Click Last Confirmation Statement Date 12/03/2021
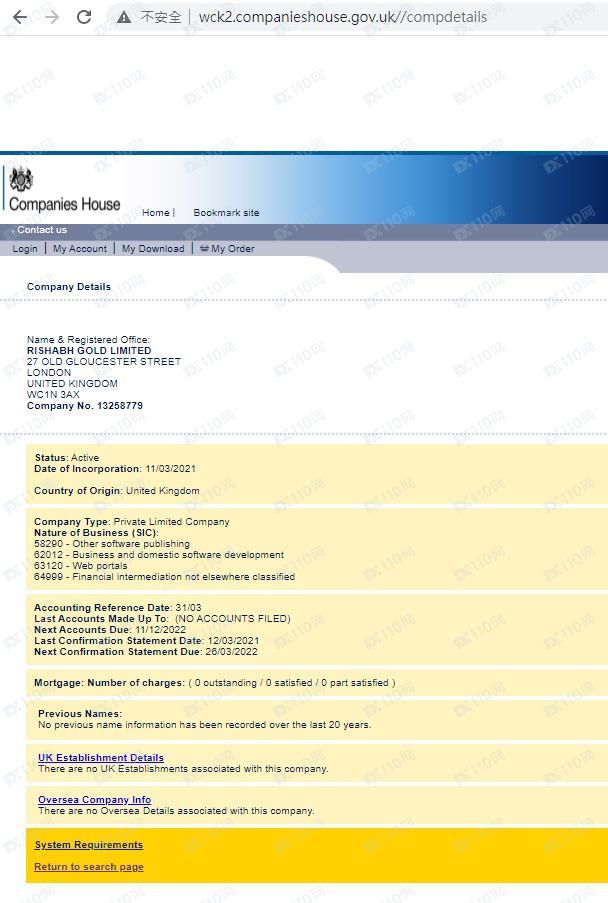Viewport: 608px width, 903px height. (x=147, y=640)
